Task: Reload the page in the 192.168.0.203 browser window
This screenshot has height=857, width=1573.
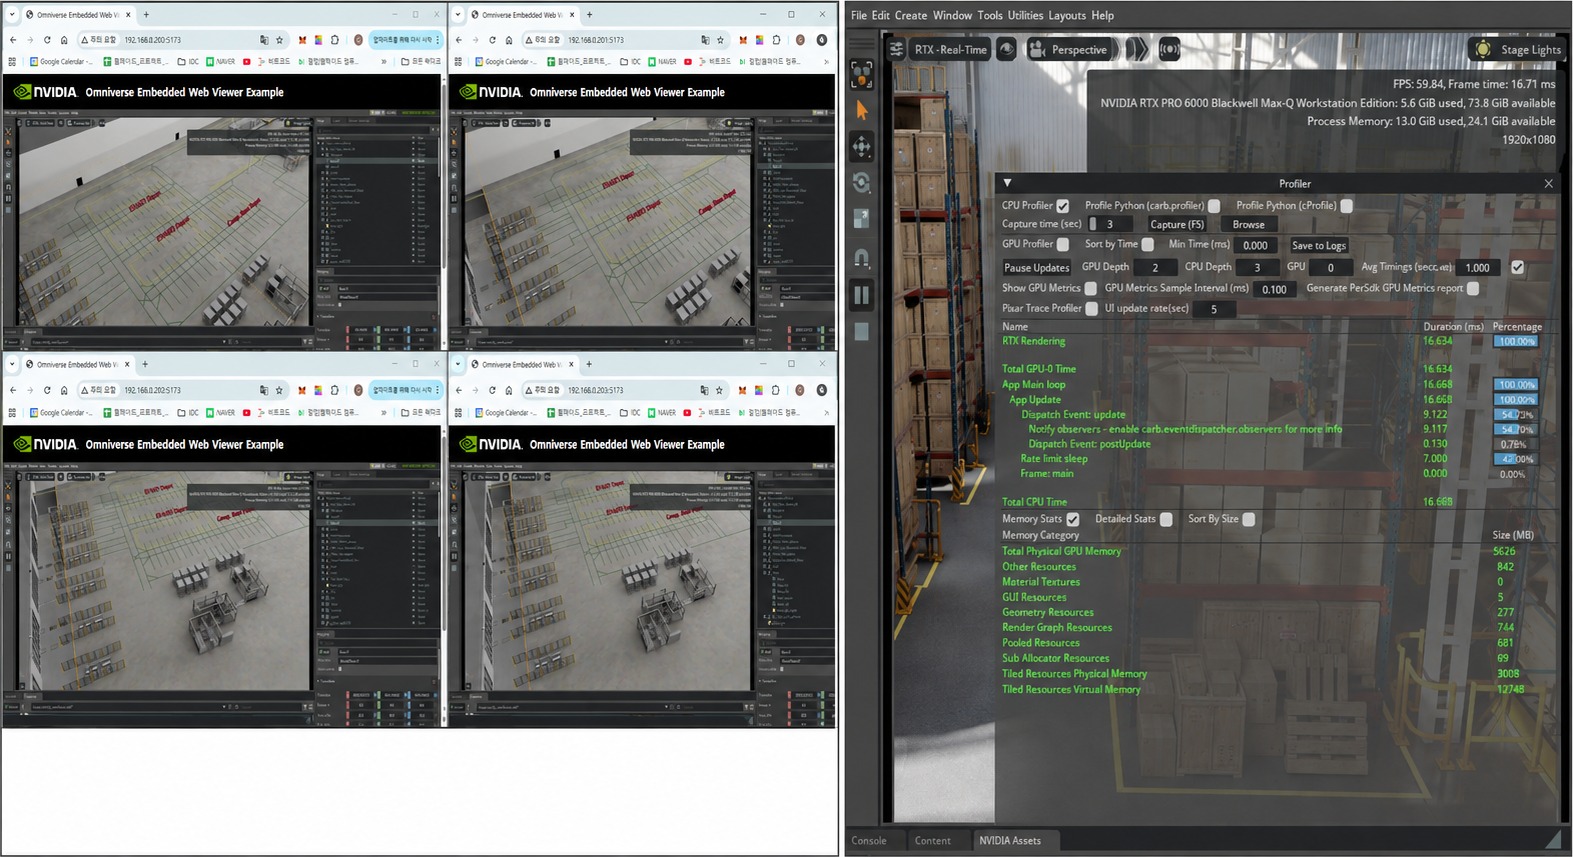Action: [x=492, y=390]
